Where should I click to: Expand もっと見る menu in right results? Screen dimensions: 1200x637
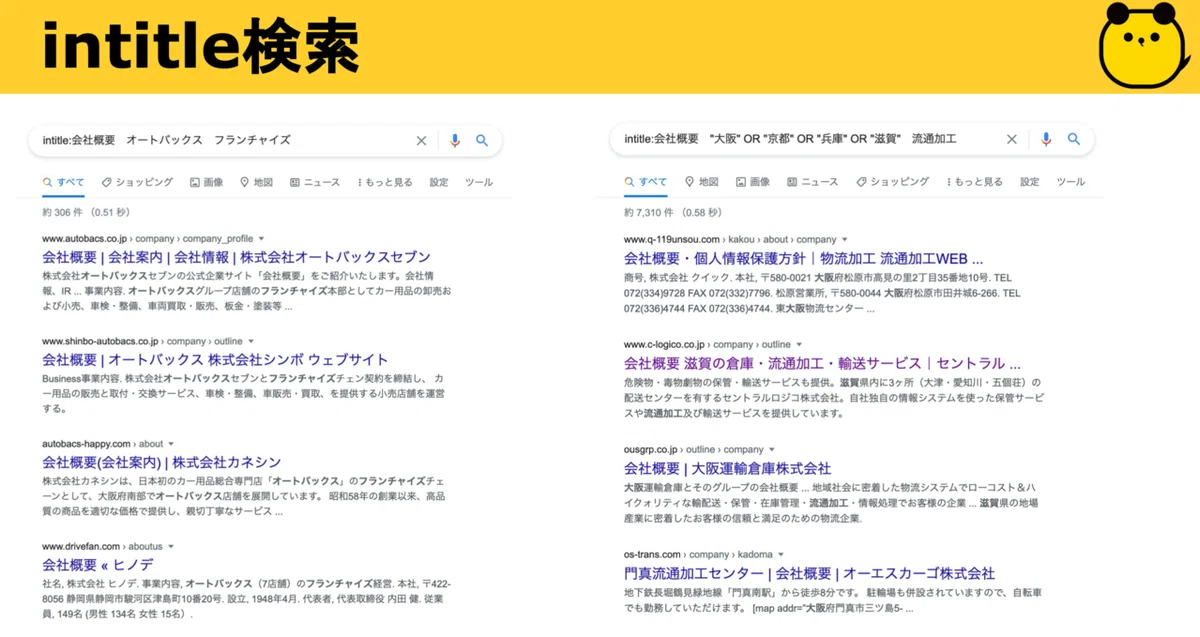click(974, 182)
